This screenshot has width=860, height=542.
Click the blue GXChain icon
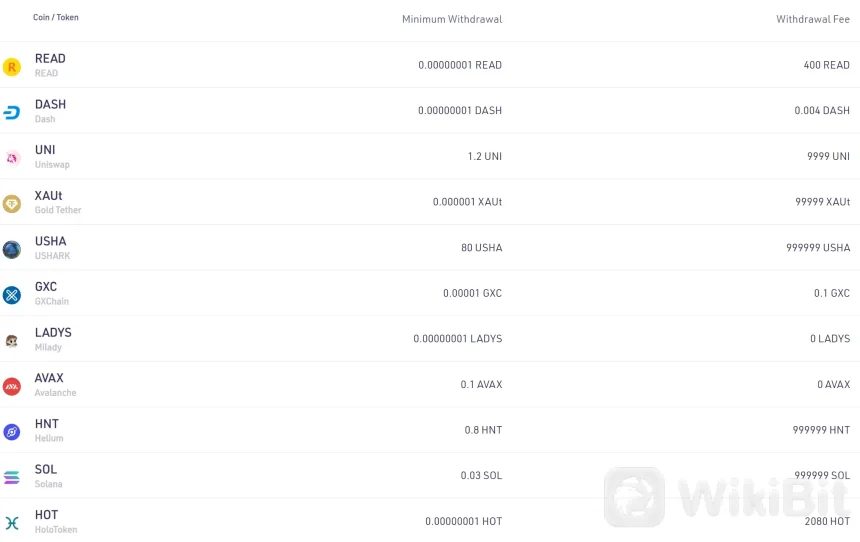(12, 295)
